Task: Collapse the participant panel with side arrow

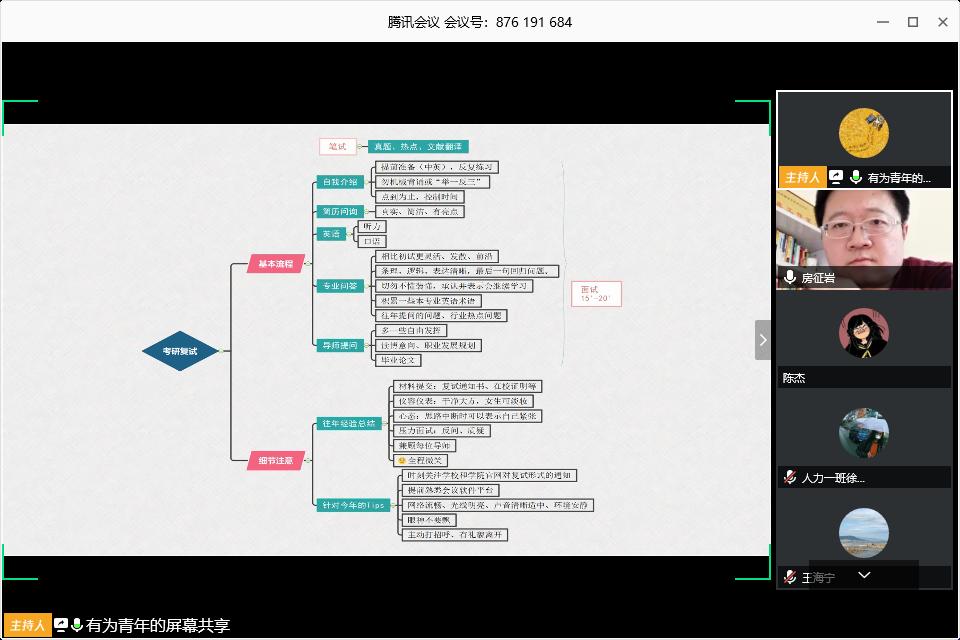Action: pyautogui.click(x=763, y=340)
